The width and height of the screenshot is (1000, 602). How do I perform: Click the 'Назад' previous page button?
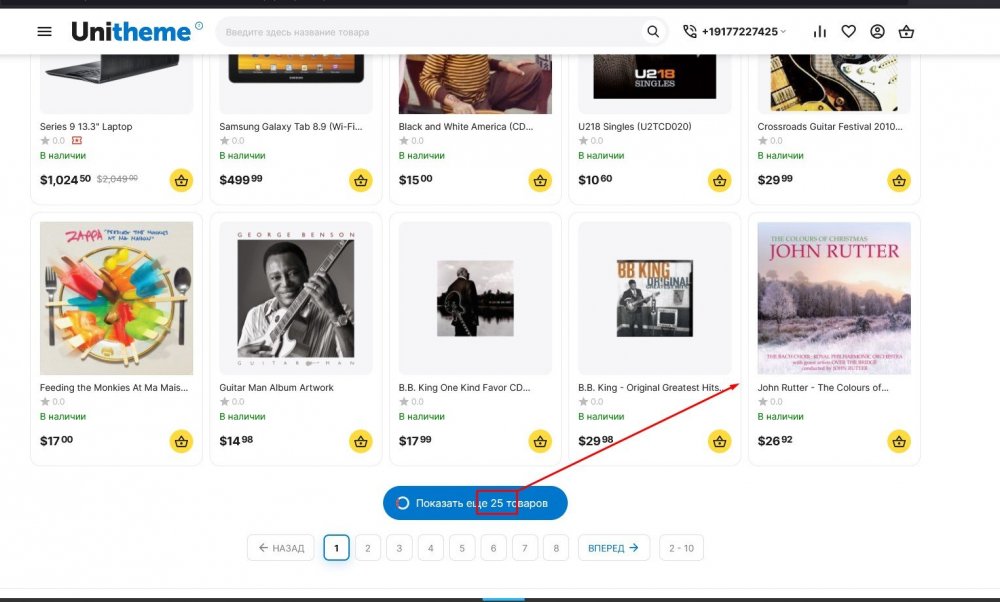(x=281, y=548)
